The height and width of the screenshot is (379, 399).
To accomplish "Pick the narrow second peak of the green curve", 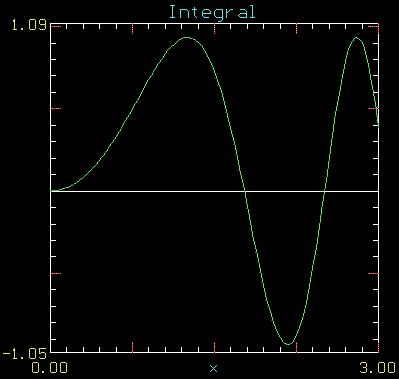I will click(356, 38).
